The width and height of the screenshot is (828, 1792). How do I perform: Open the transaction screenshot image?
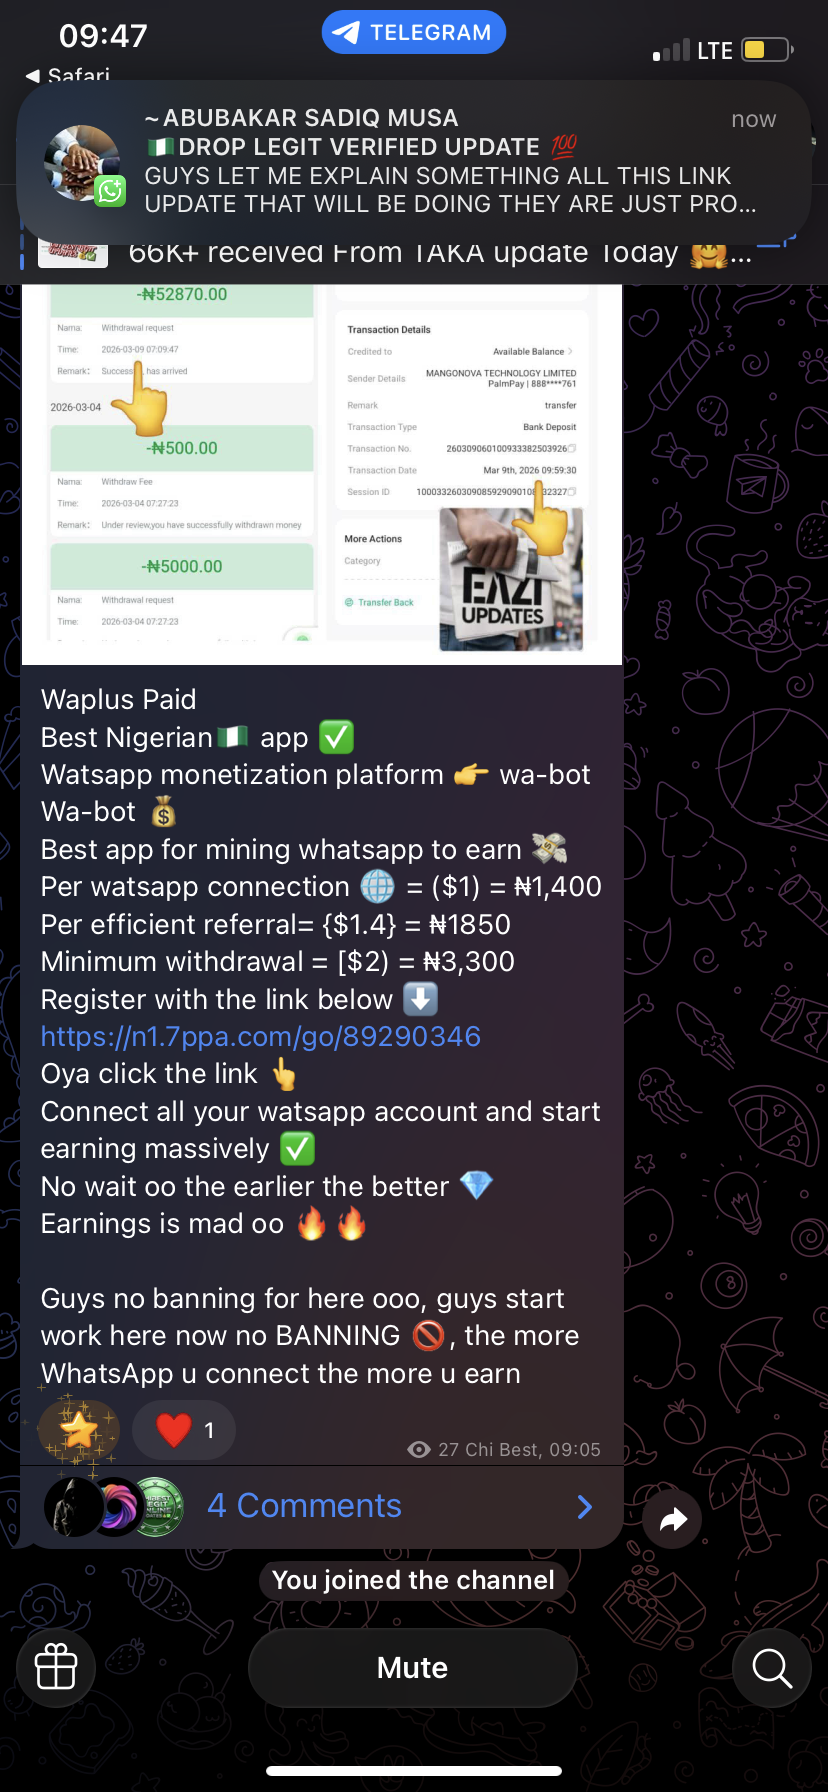[x=322, y=470]
